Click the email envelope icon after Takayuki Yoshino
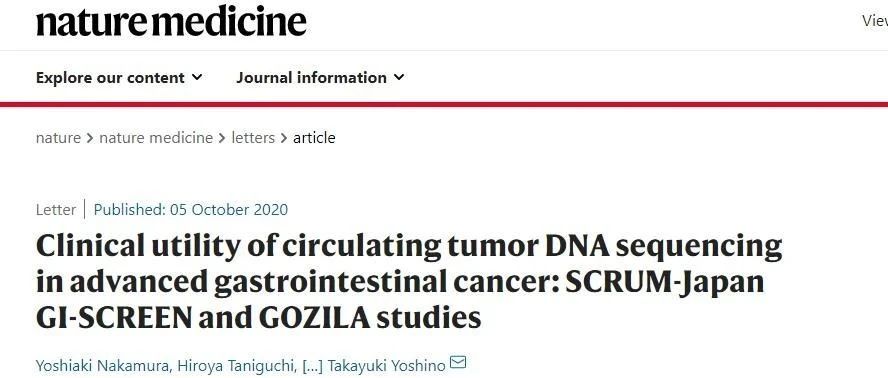Image resolution: width=888 pixels, height=378 pixels. tap(458, 362)
